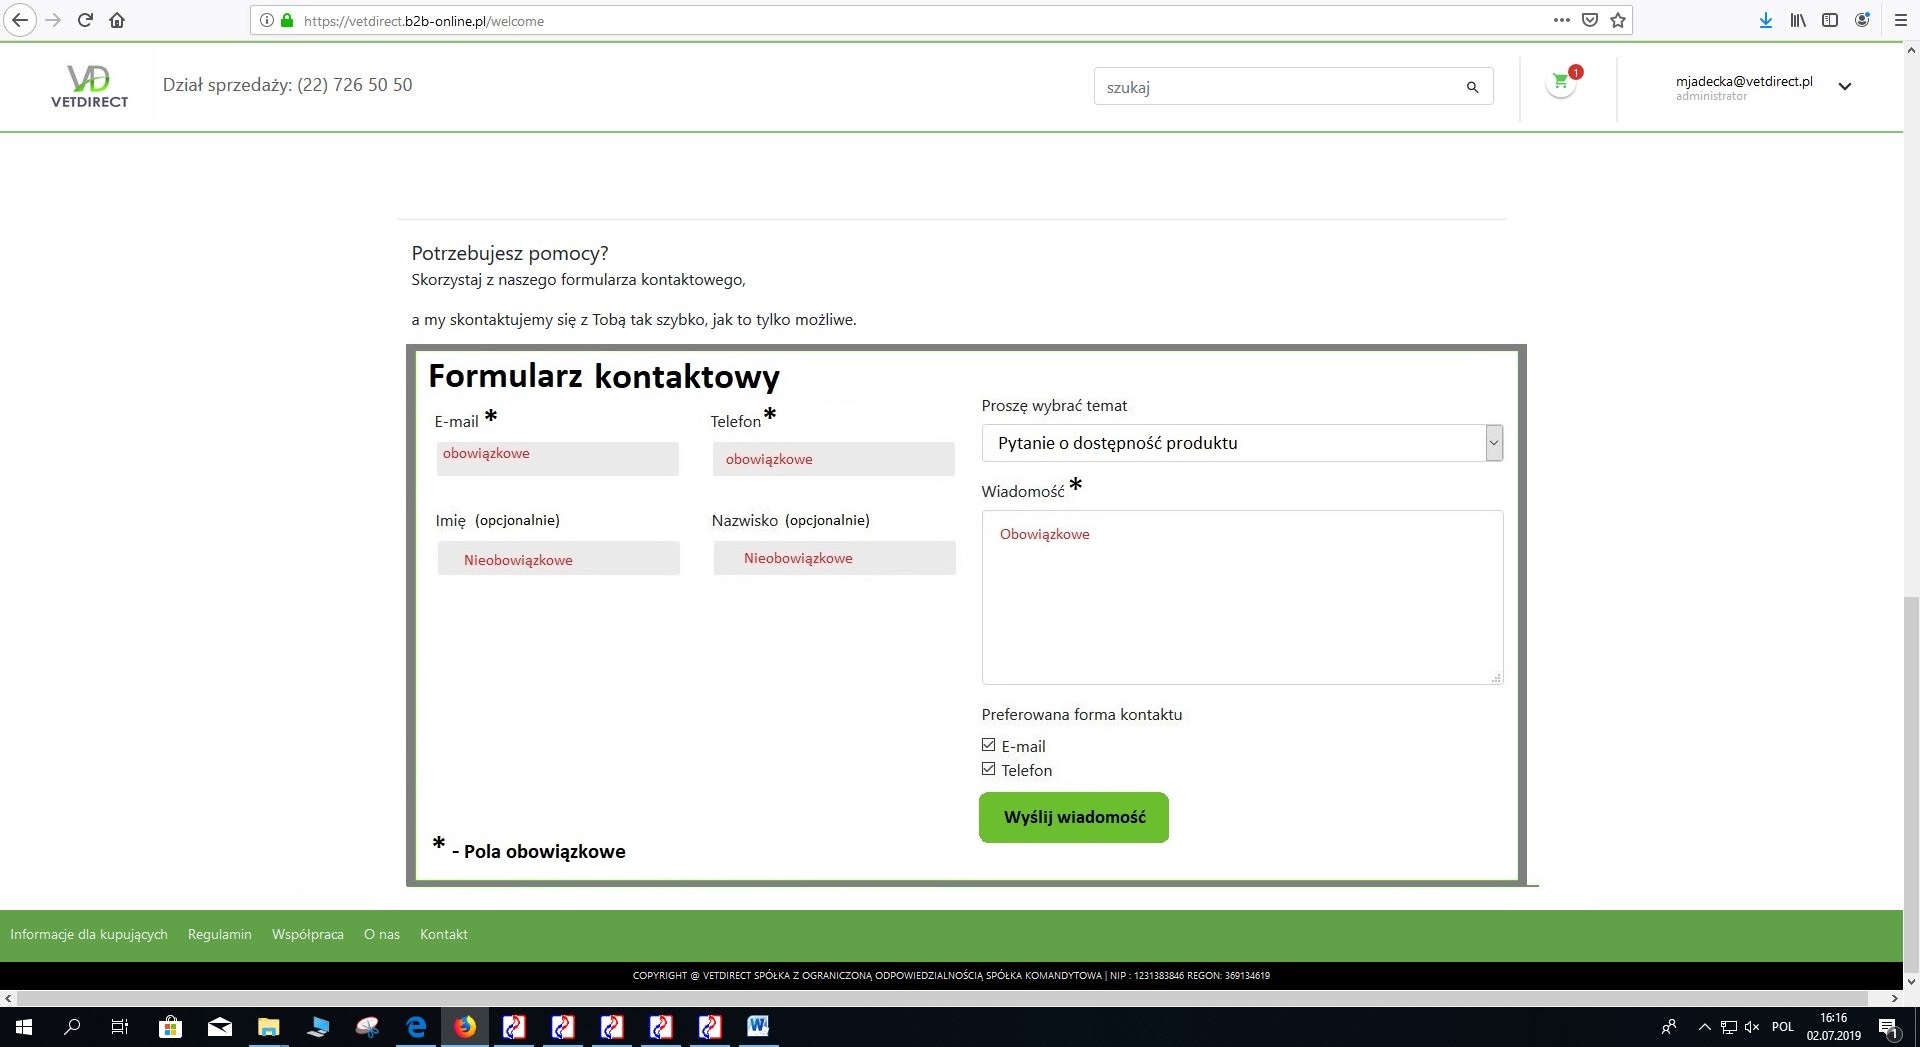Open Firefox downloads arrow
Image resolution: width=1920 pixels, height=1047 pixels.
pos(1766,20)
